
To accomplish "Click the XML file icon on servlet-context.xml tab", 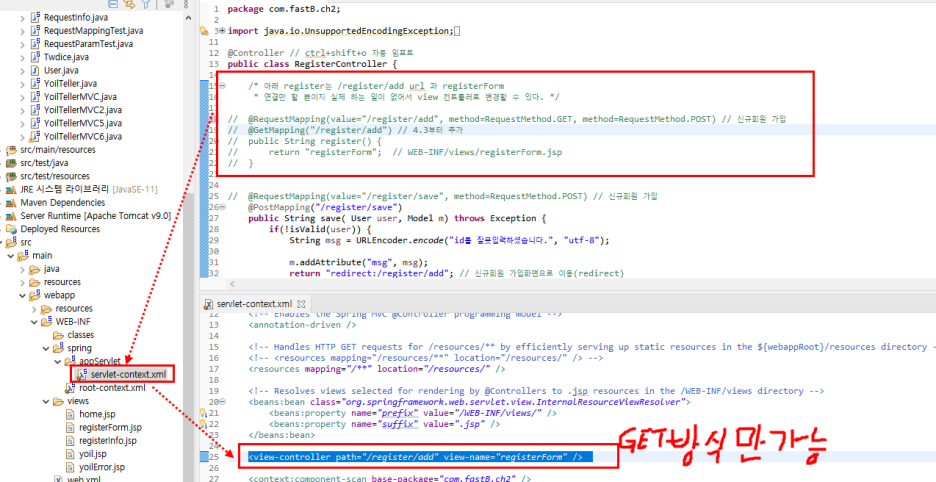I will pos(208,304).
